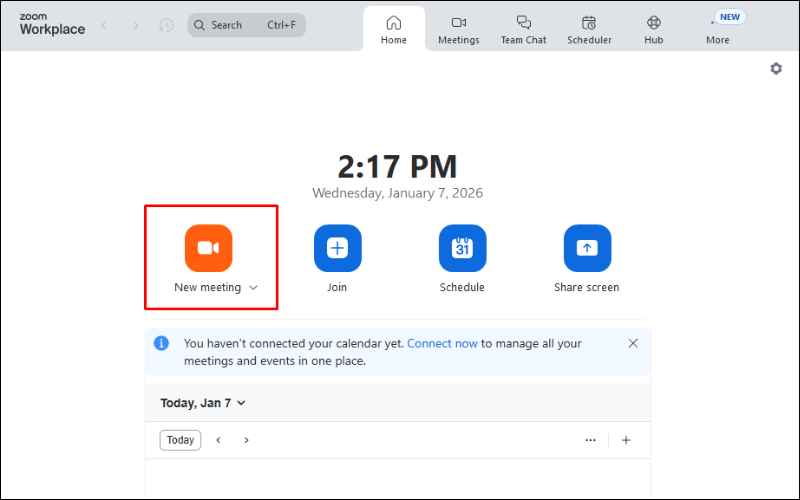This screenshot has width=800, height=500.
Task: Open the More menu tab
Action: 718,30
